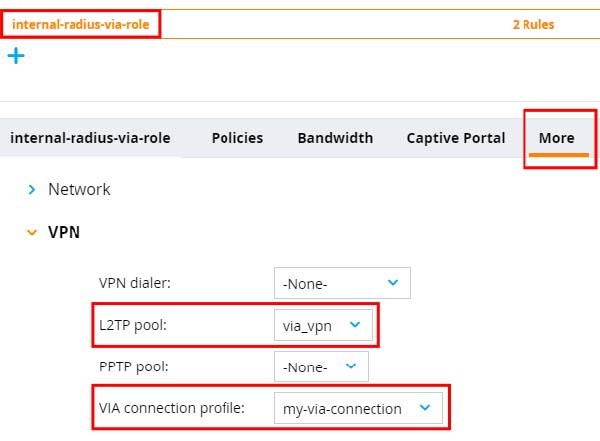Switch to the Captive Portal tab

[456, 138]
